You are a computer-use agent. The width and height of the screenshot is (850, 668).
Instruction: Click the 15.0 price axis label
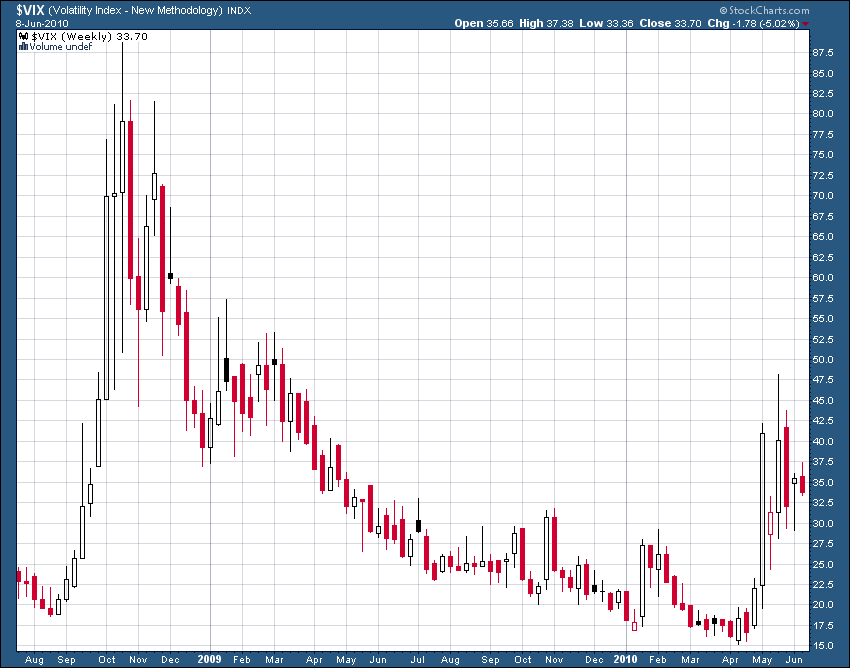pos(823,646)
